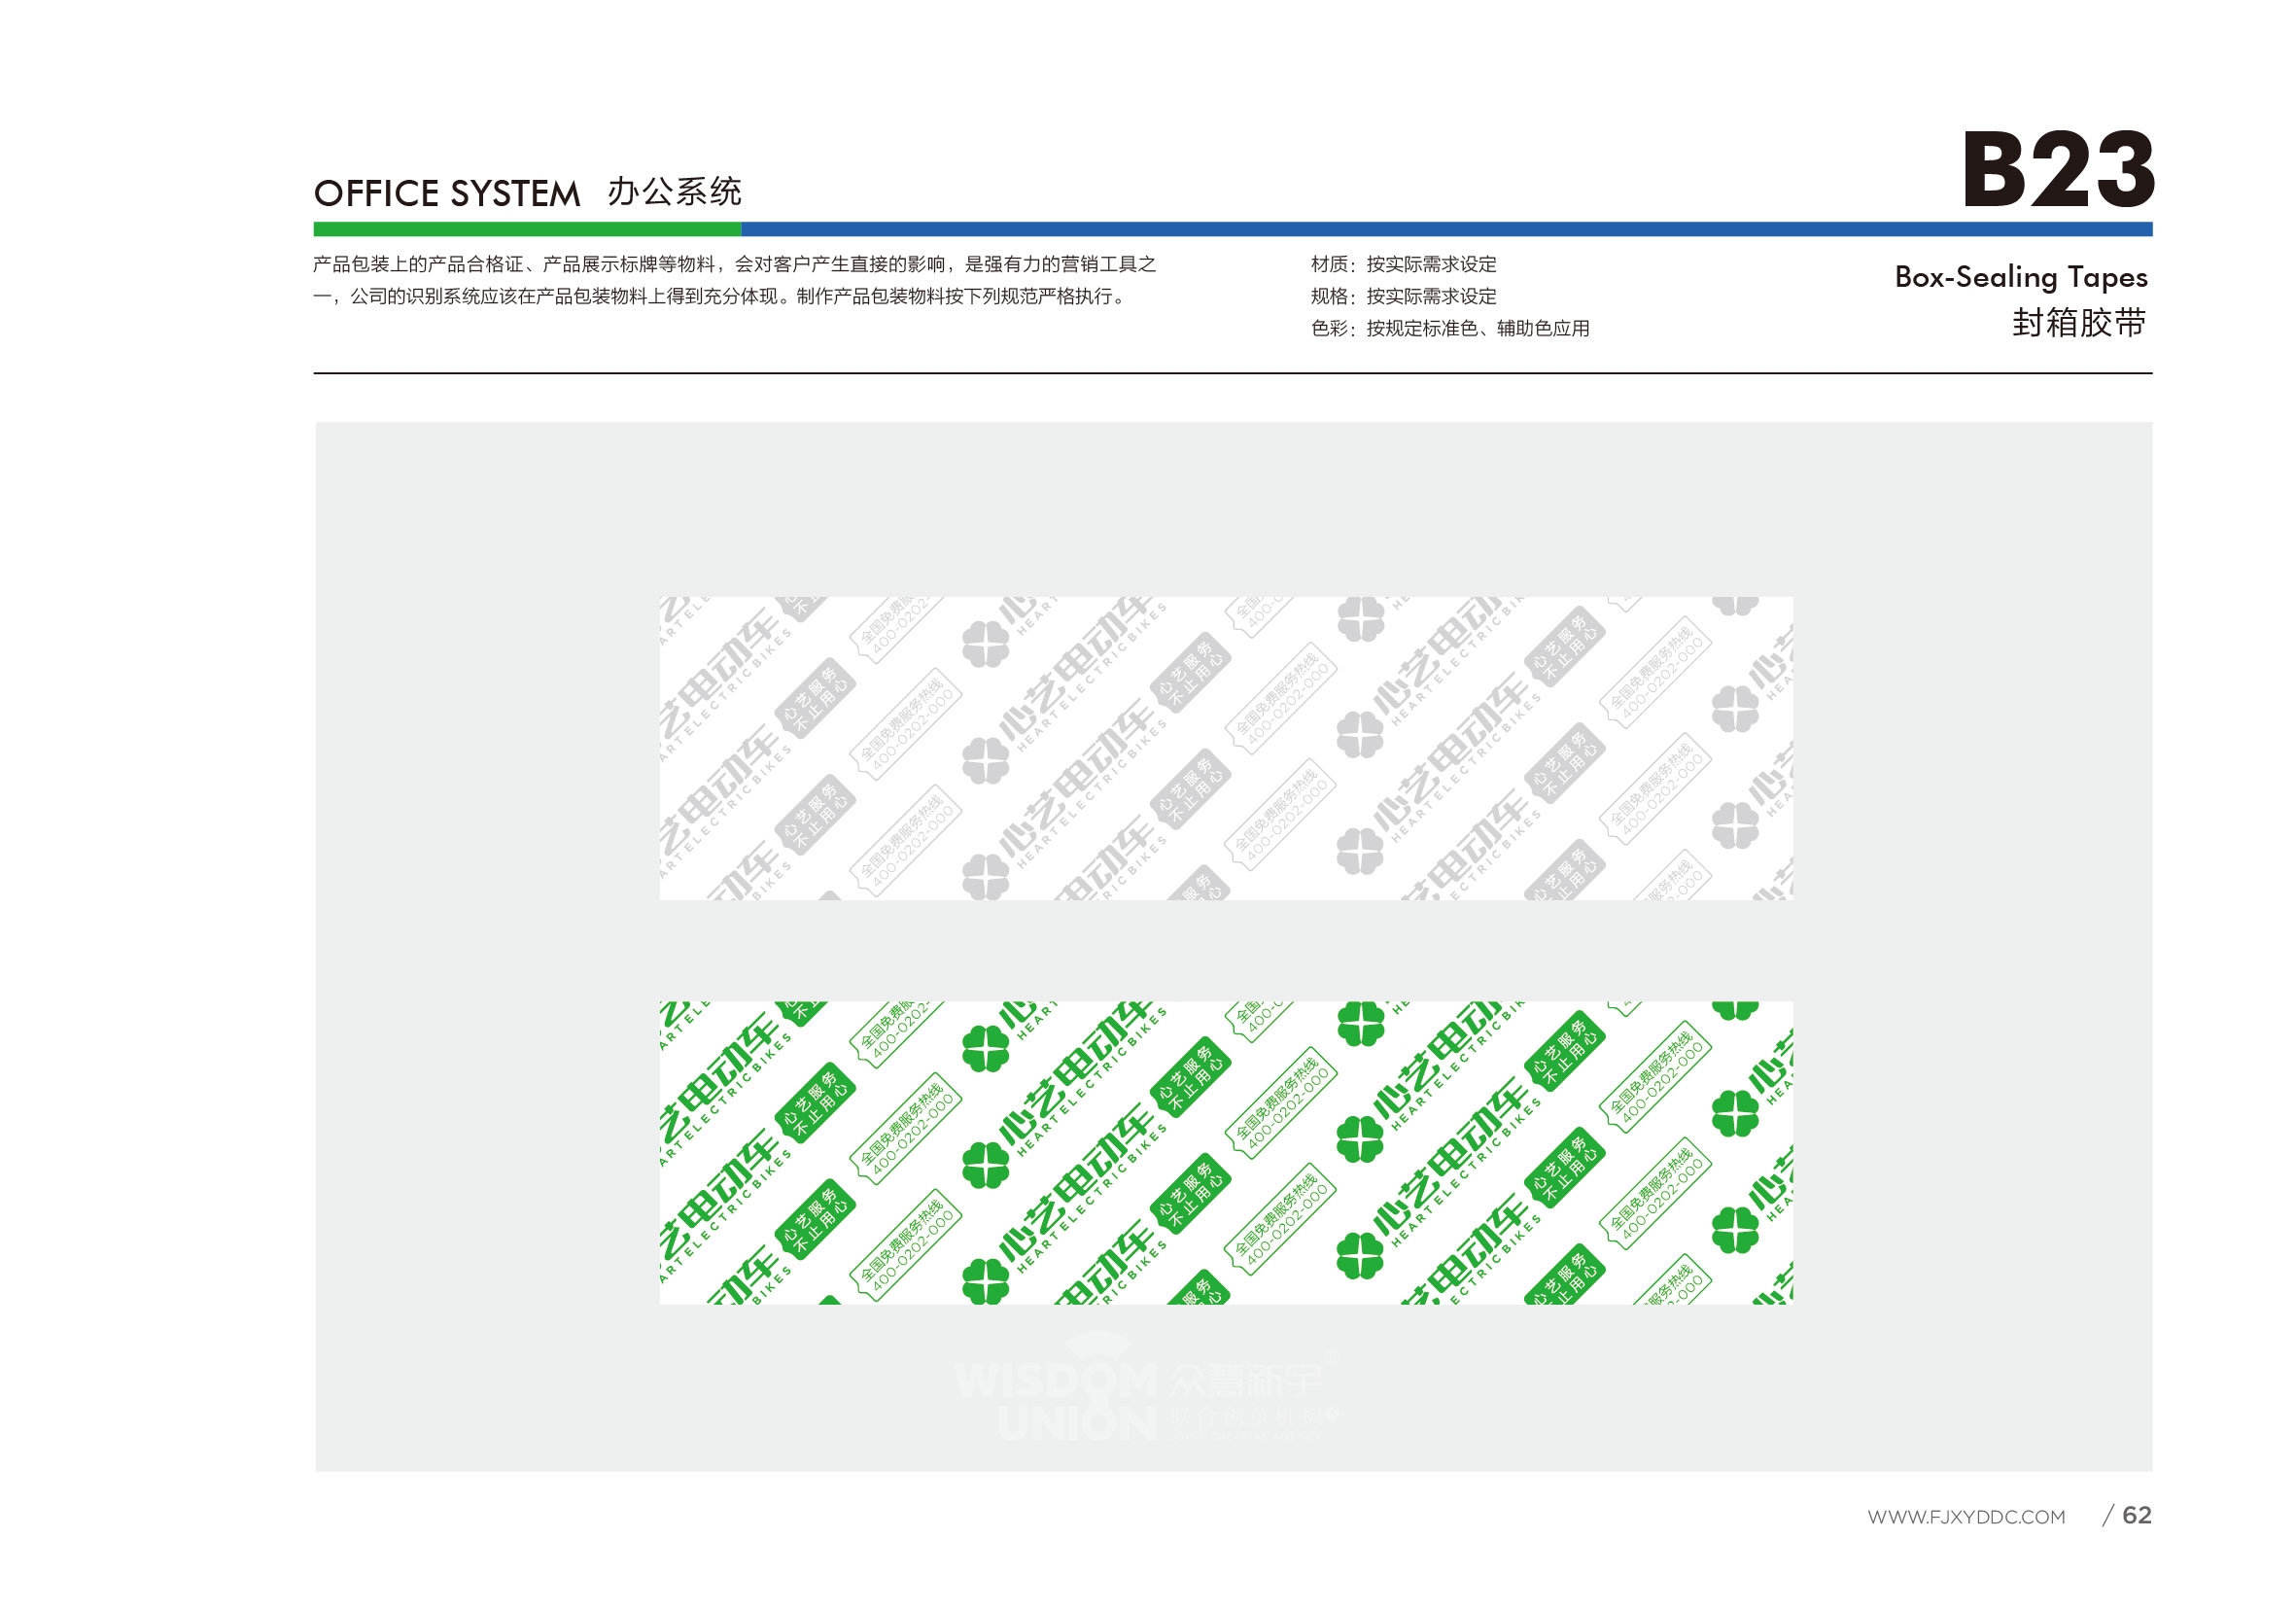
Task: Select the '封箱胶带' title
Action: pyautogui.click(x=2079, y=323)
